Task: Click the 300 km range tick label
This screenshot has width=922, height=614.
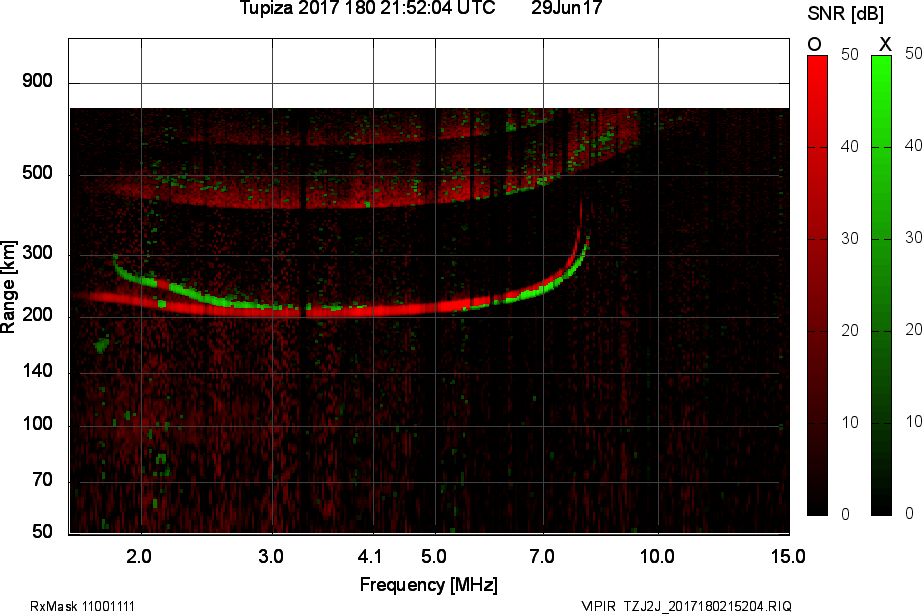Action: click(37, 253)
